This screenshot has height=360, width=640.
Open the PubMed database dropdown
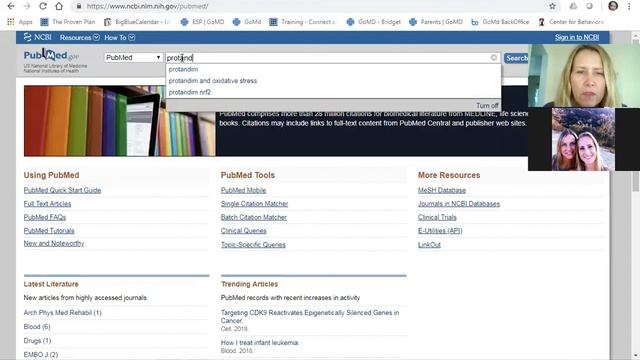(x=133, y=58)
